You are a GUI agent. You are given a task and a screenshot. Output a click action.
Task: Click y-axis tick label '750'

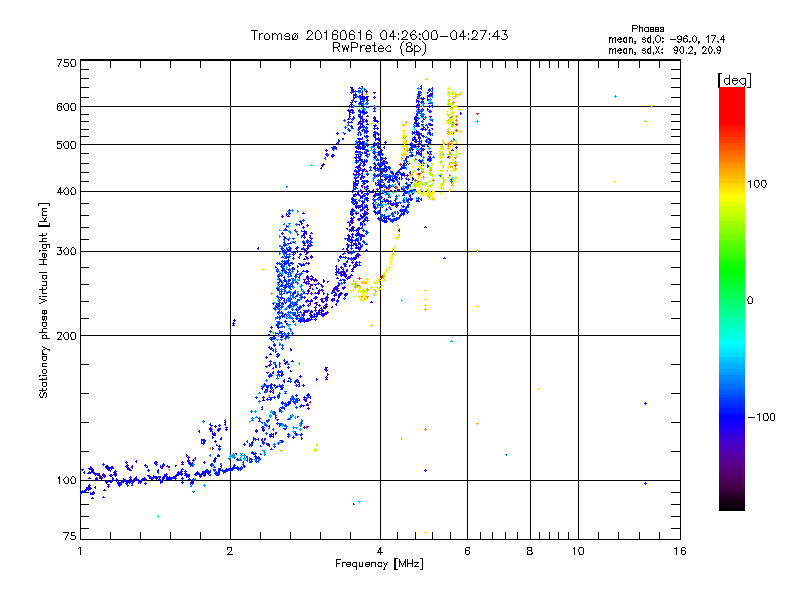tap(66, 63)
